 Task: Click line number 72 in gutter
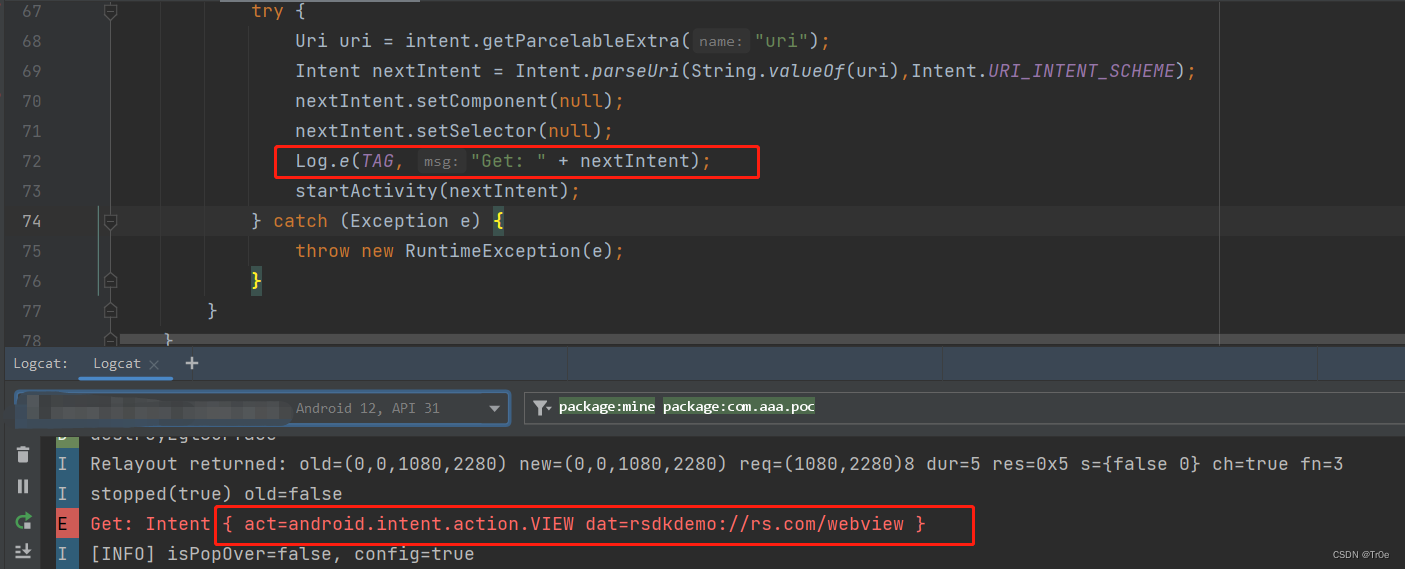pos(31,161)
